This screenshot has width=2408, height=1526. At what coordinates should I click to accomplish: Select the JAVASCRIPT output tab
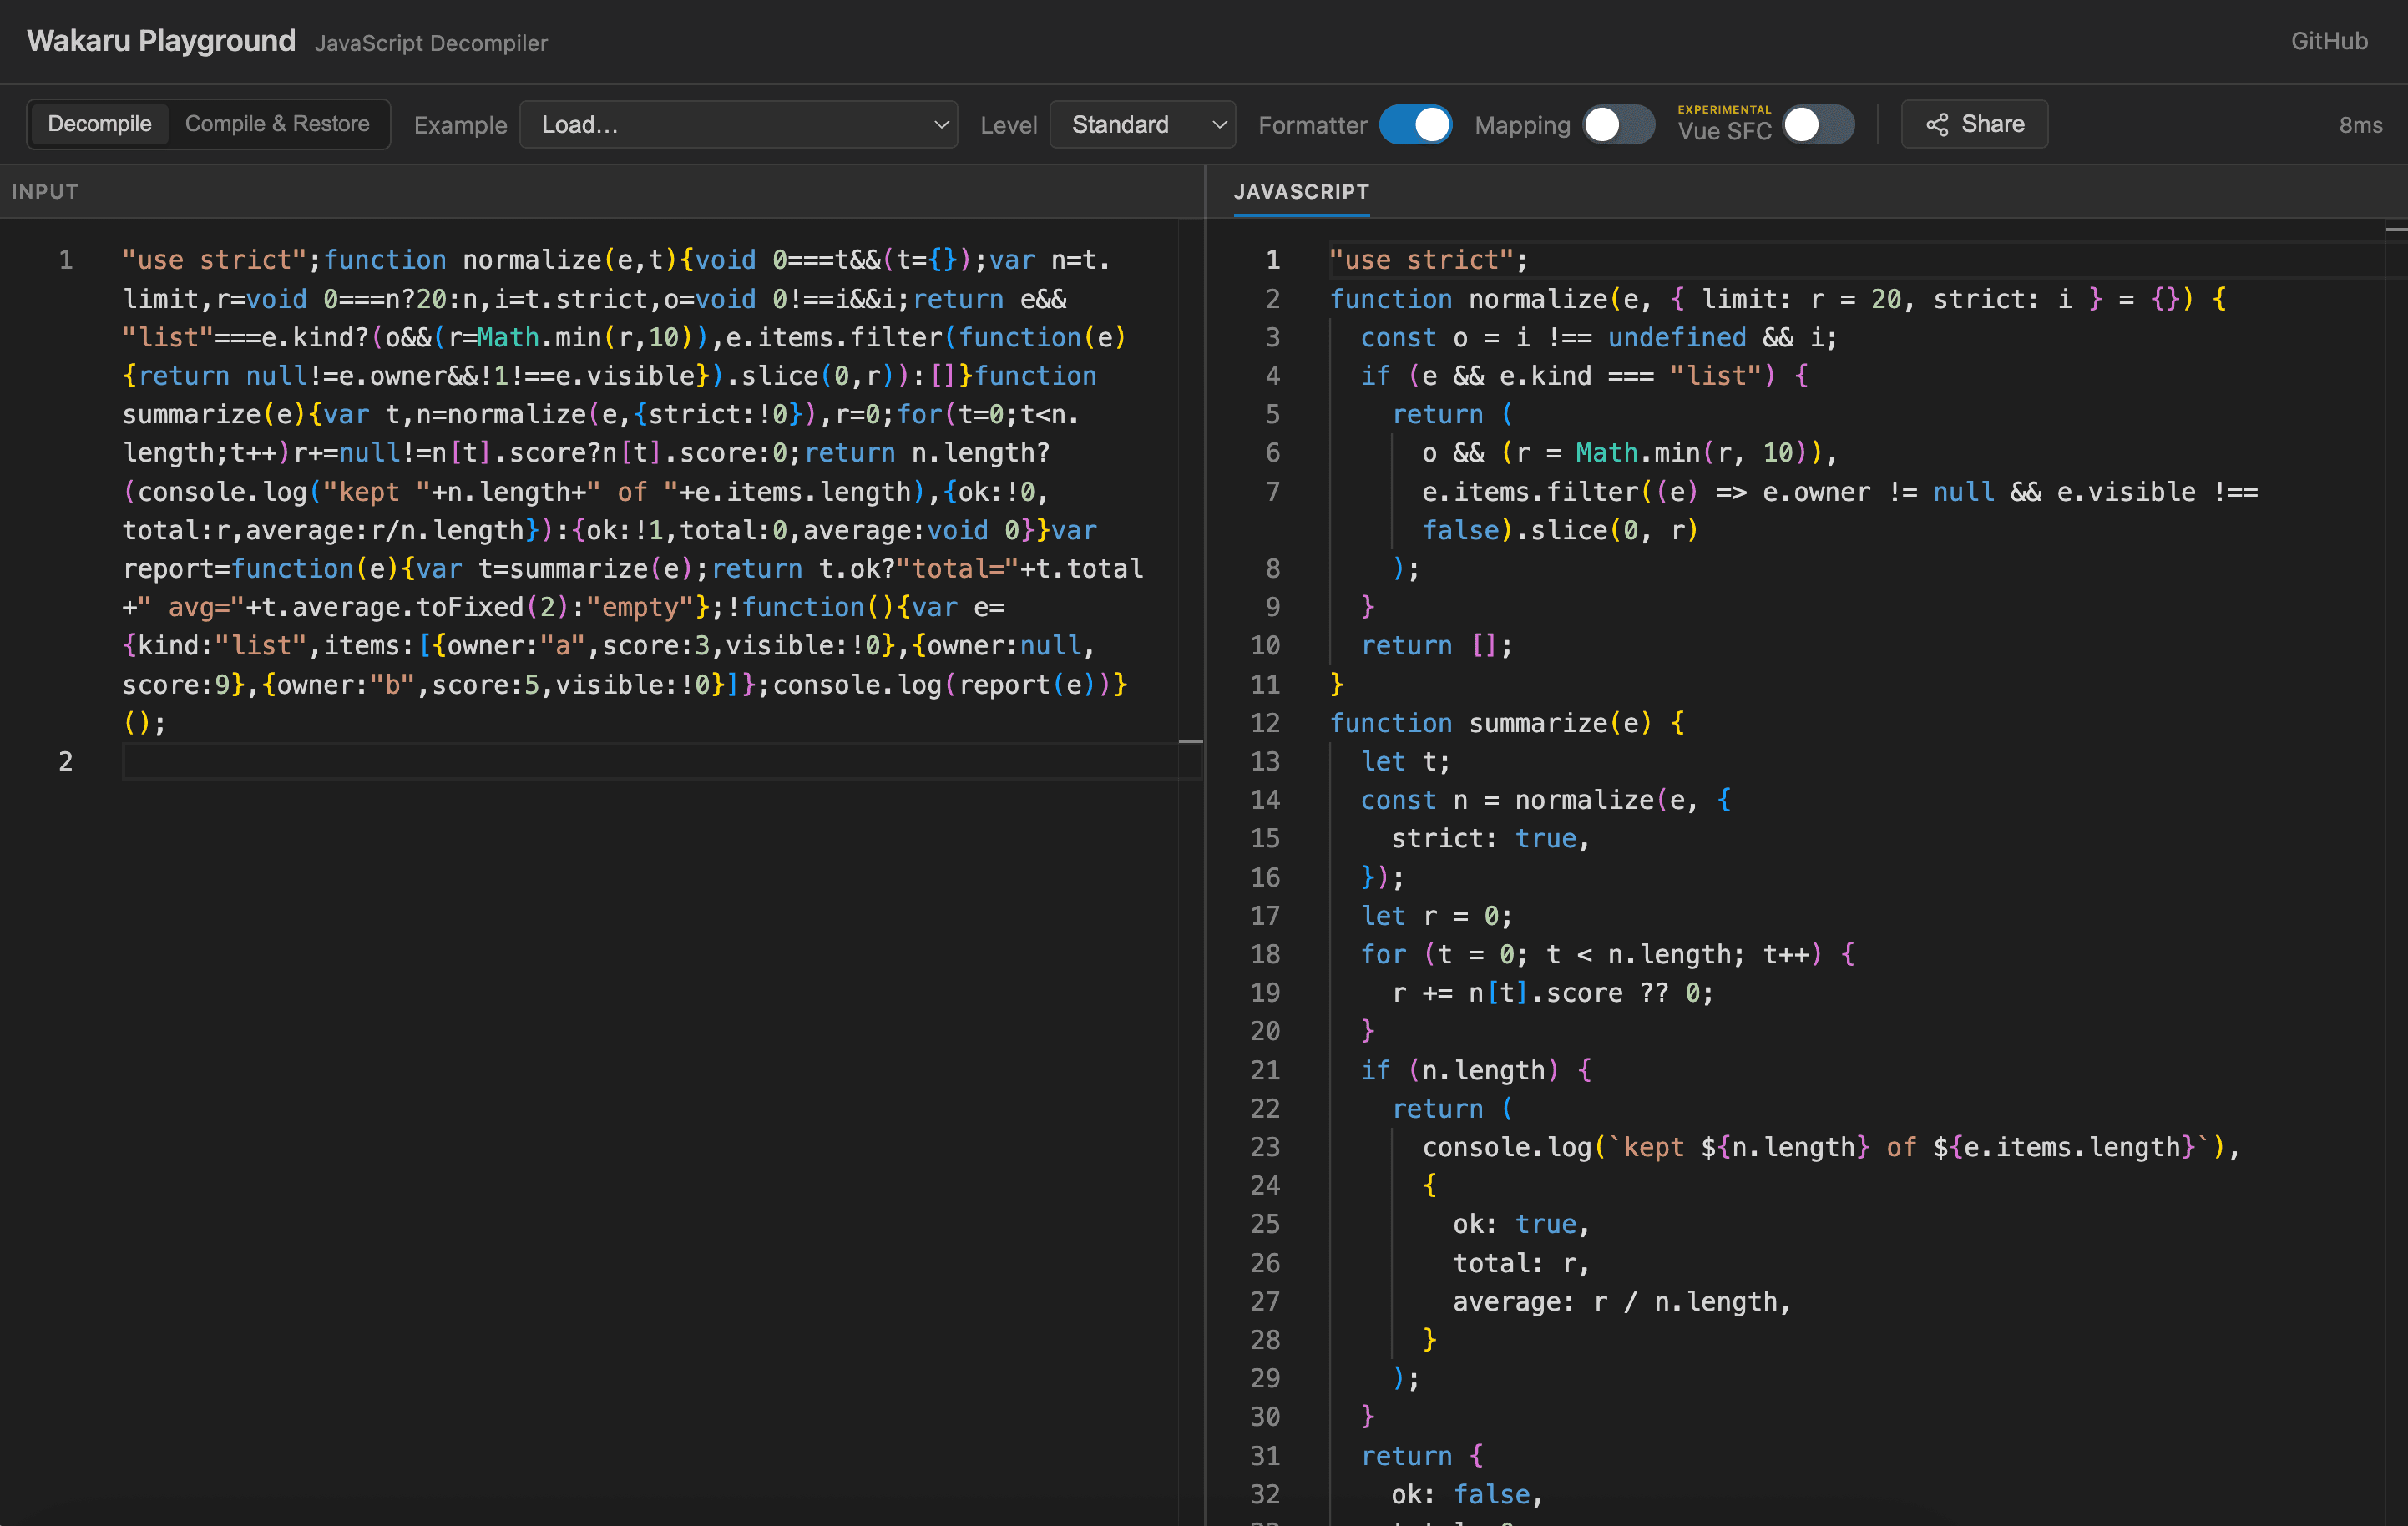tap(1301, 191)
